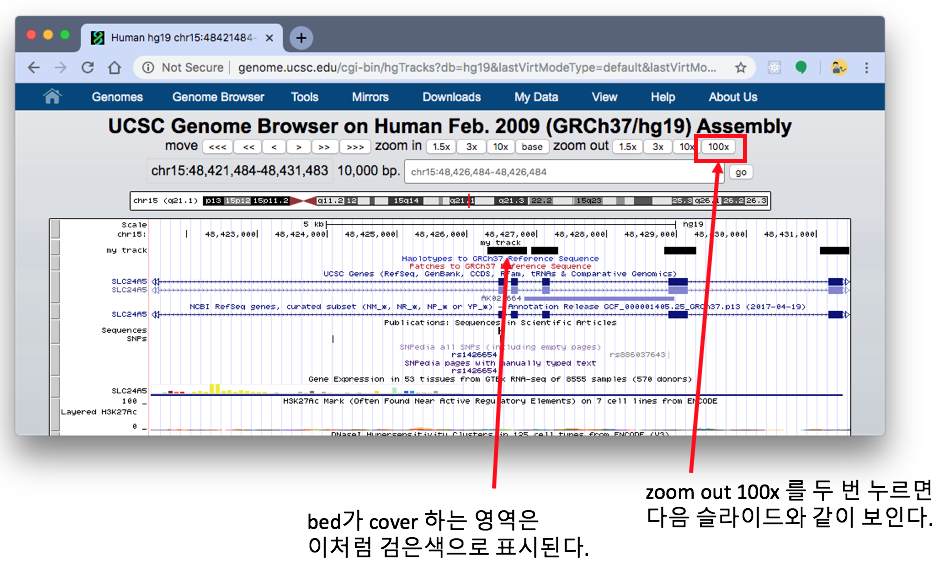
Task: Open the Help menu
Action: pos(663,97)
